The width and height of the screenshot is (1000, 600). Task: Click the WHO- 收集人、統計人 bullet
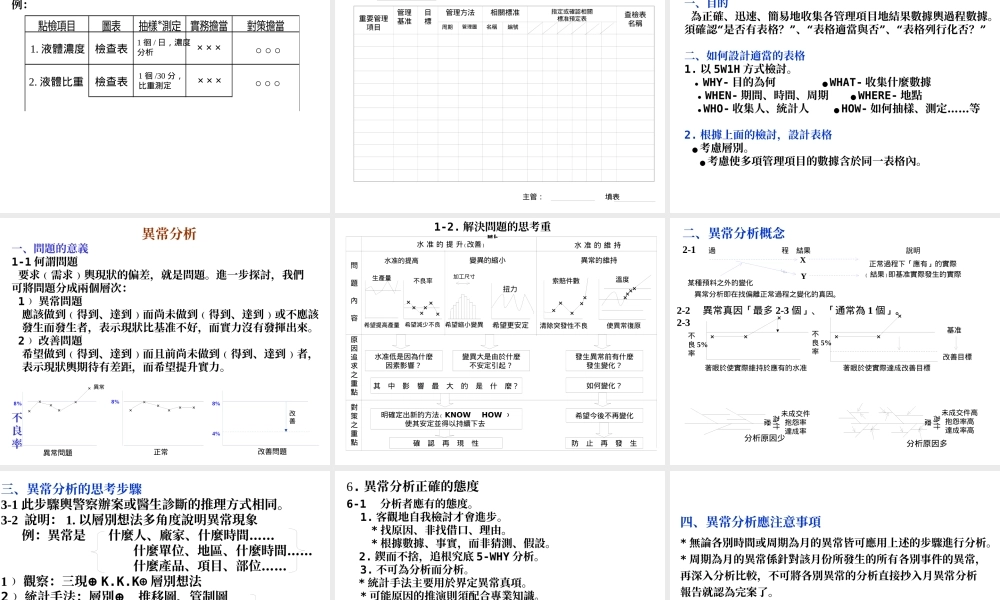tap(753, 108)
